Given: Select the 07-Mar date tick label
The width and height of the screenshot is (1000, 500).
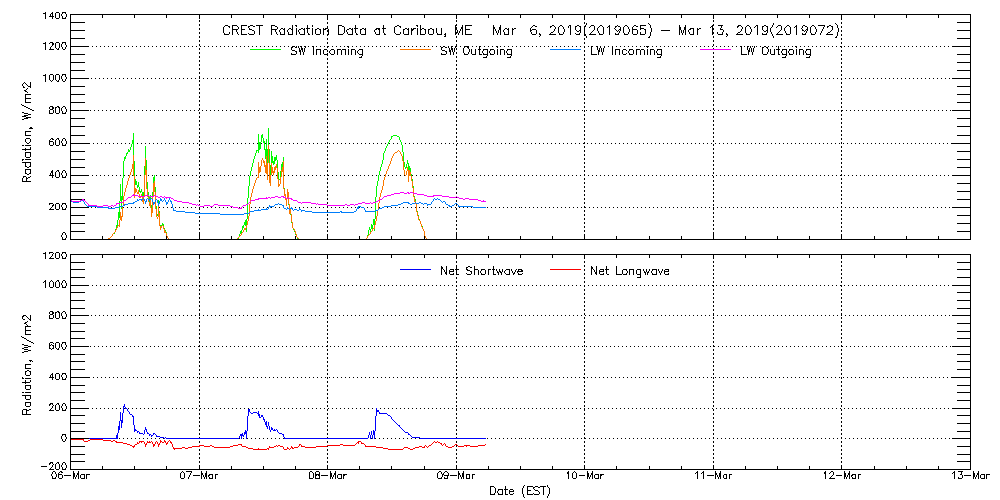Looking at the screenshot, I should 200,476.
